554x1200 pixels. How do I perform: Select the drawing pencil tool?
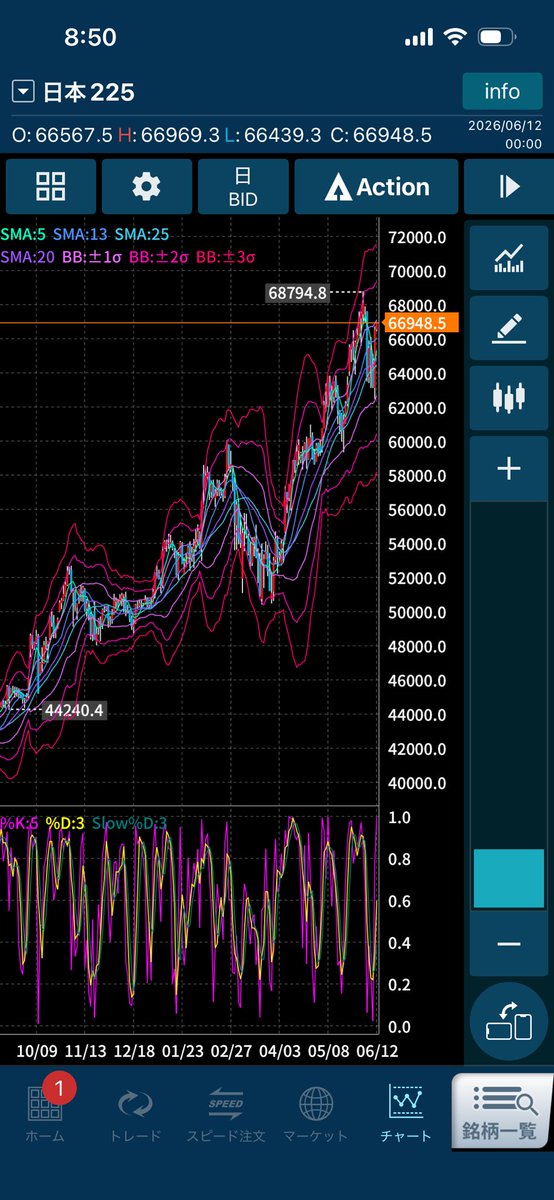[x=509, y=328]
